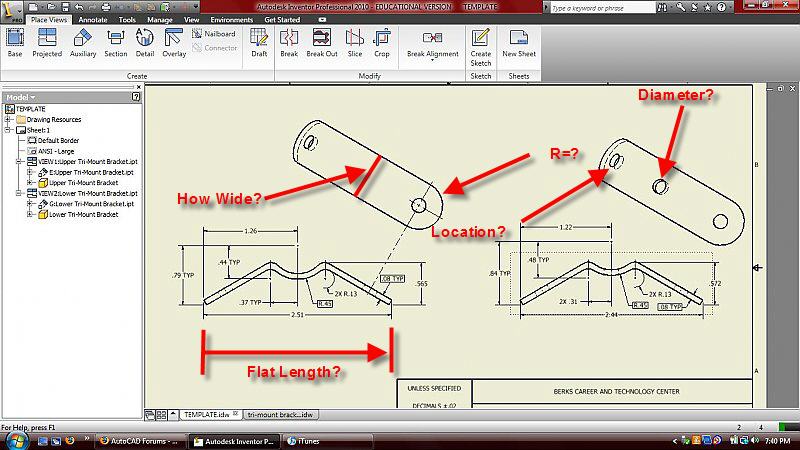Toggle ribbon minimize button next to Get Started

(322, 20)
